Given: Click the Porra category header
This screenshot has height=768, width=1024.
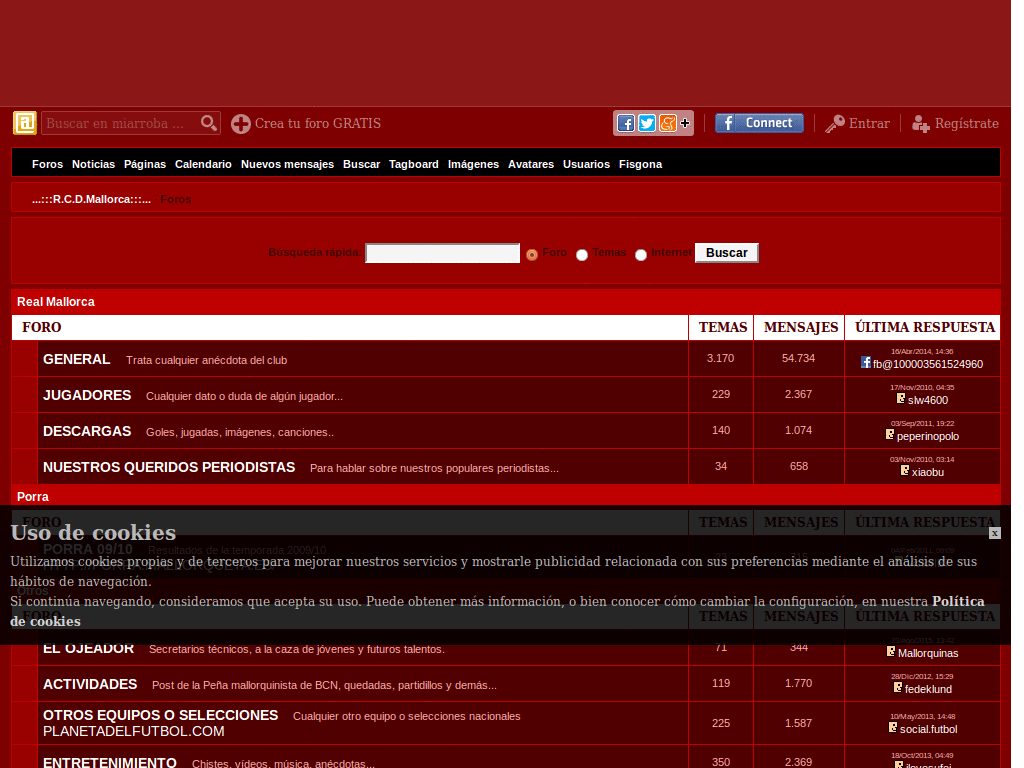Looking at the screenshot, I should (33, 496).
